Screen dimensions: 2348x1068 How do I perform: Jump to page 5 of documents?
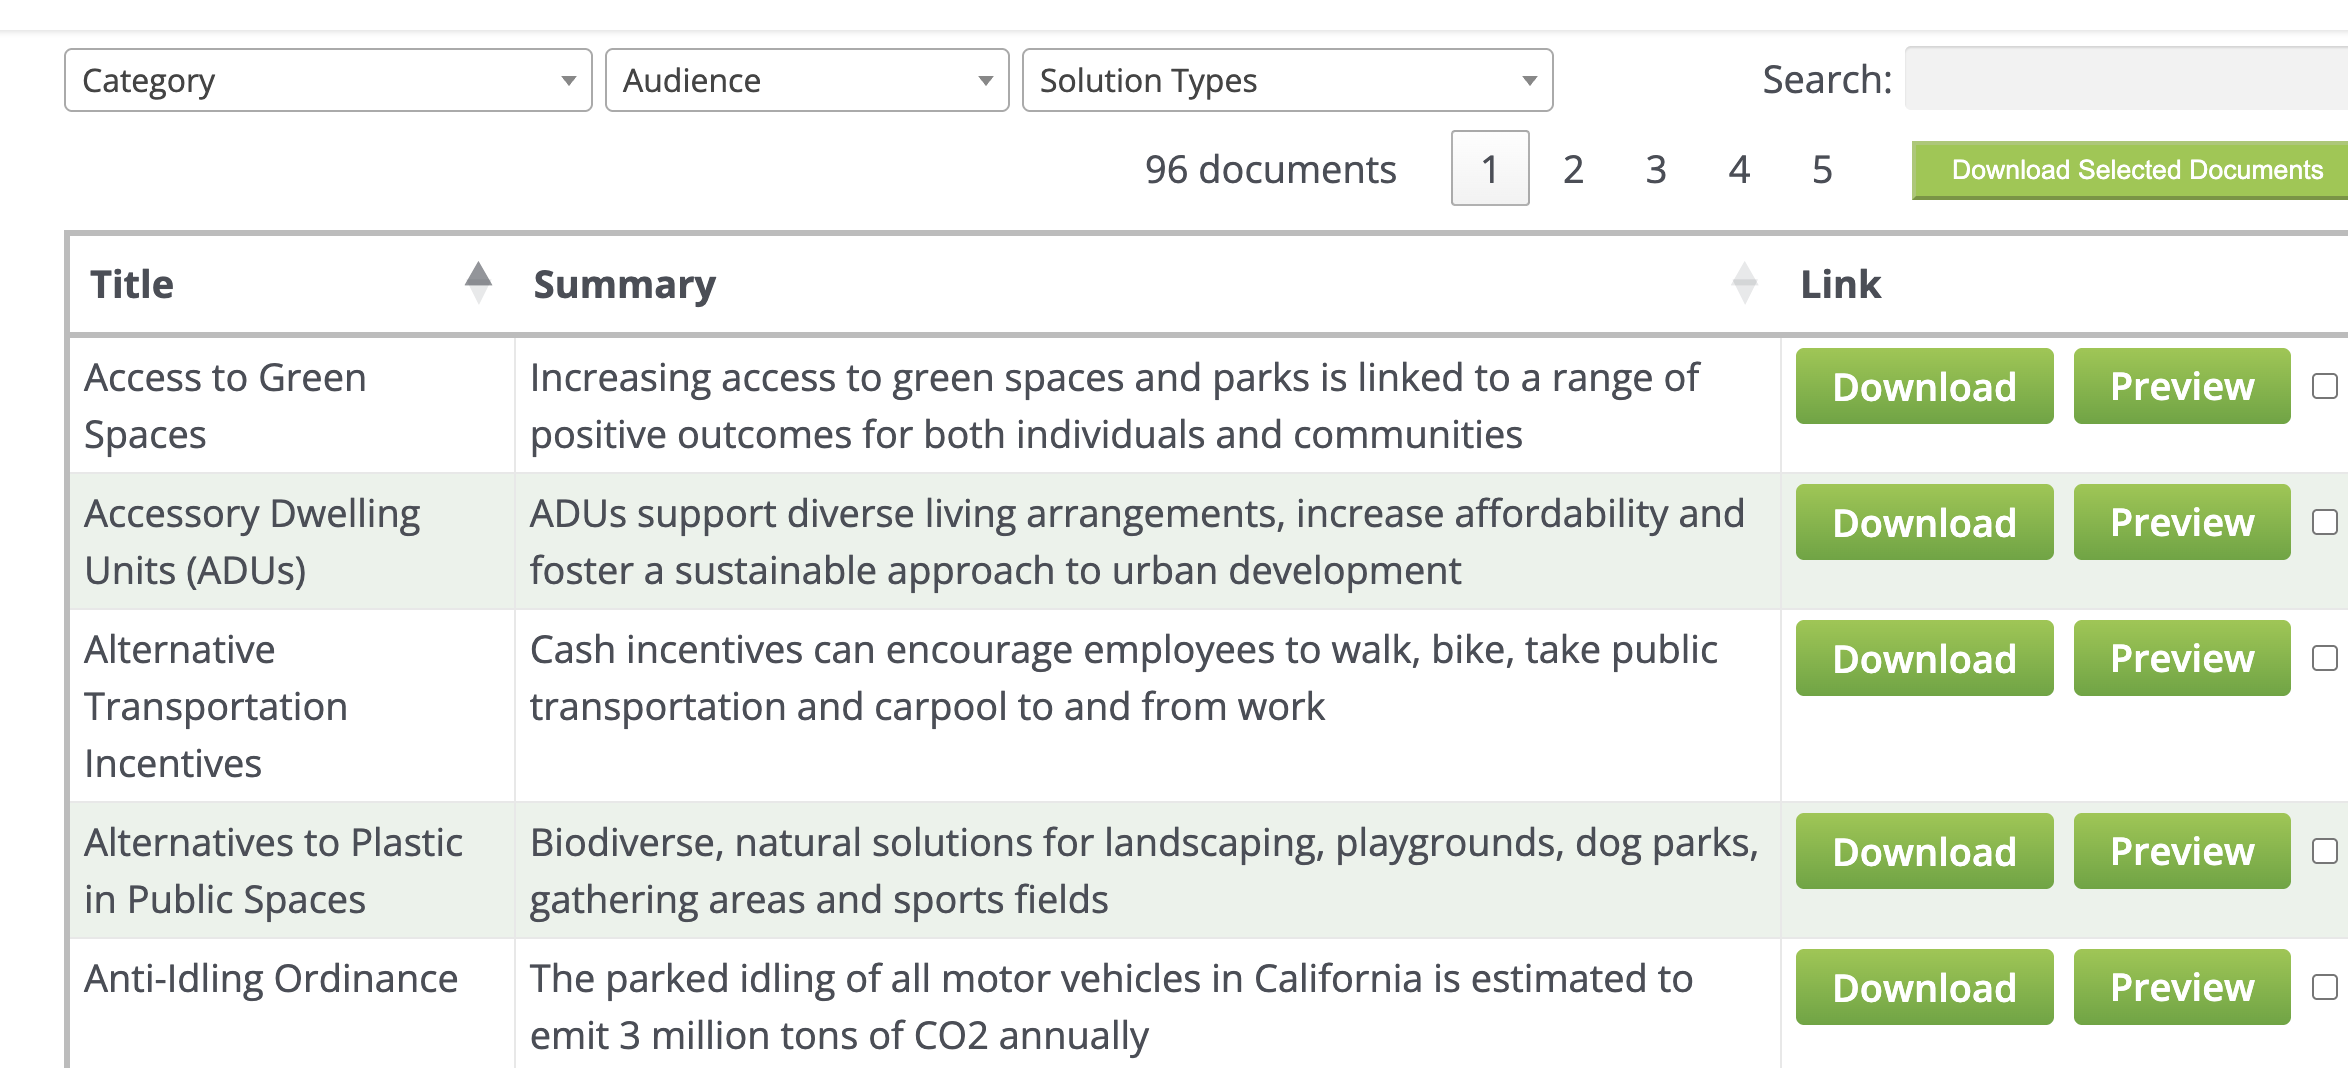(x=1822, y=169)
